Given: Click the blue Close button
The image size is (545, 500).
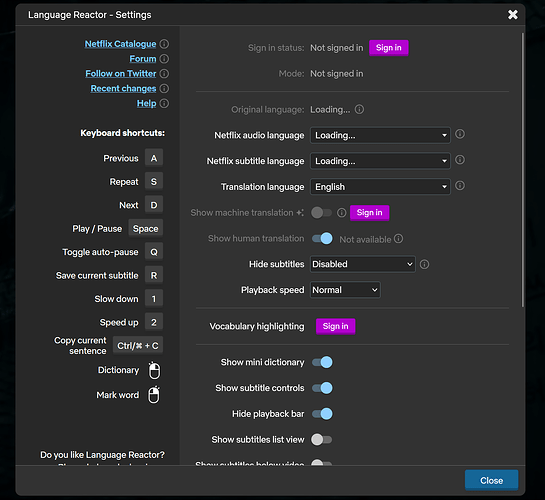Looking at the screenshot, I should 491,481.
